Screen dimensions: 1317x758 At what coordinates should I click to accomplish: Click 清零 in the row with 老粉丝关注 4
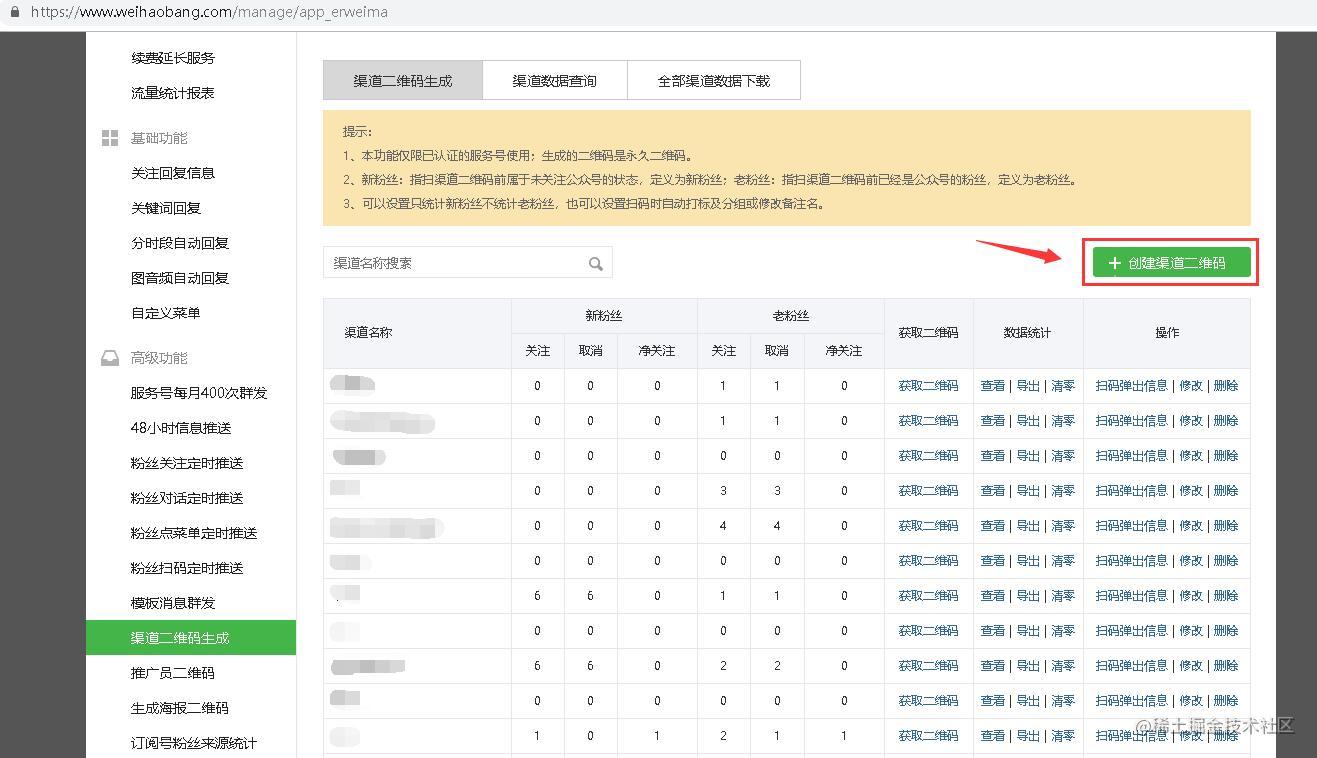pos(1063,526)
